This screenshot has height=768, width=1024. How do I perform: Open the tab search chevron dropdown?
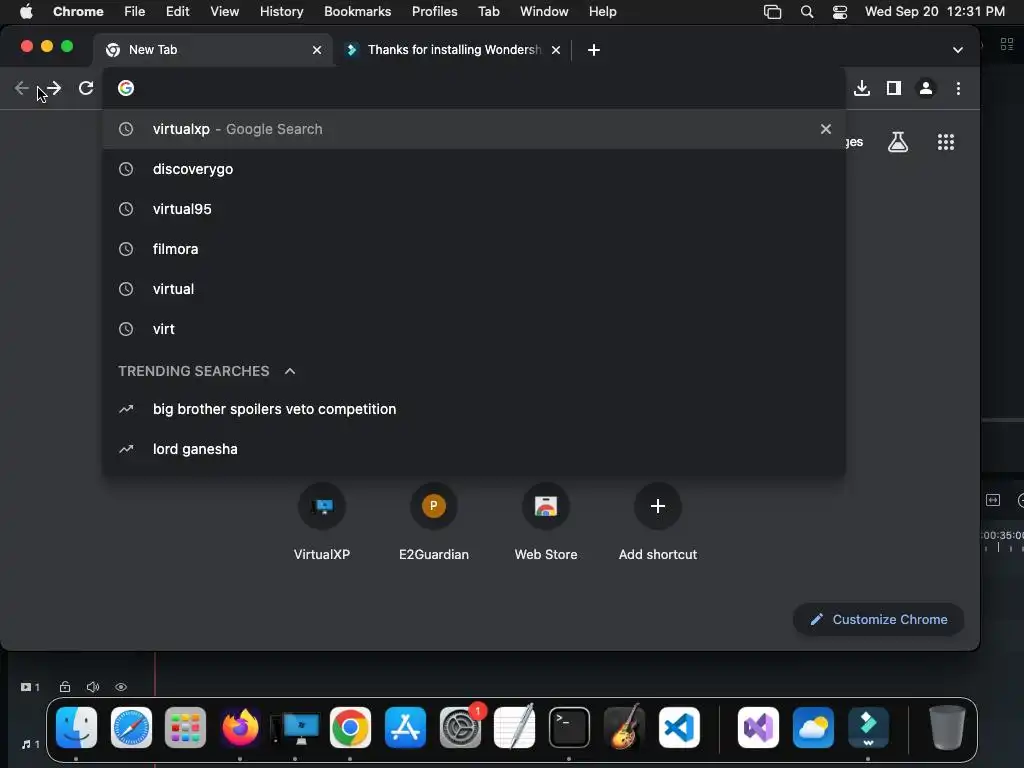pyautogui.click(x=957, y=50)
